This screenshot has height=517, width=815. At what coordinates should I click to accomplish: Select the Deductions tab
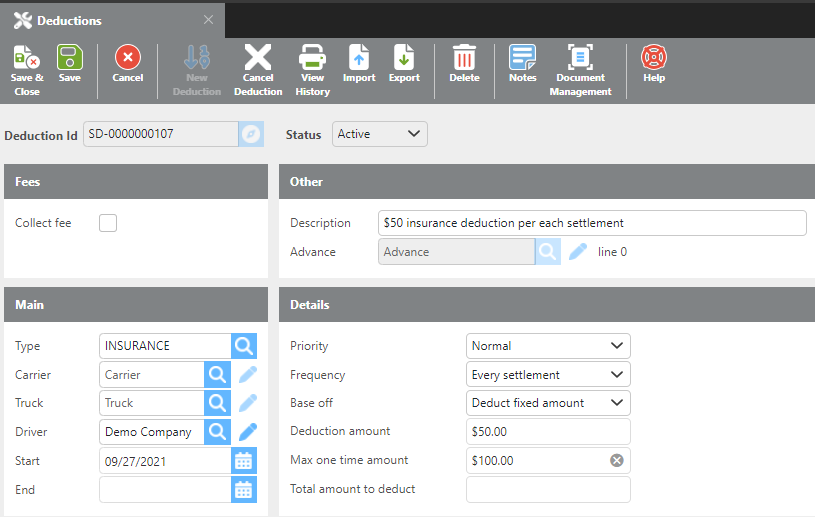click(x=69, y=20)
